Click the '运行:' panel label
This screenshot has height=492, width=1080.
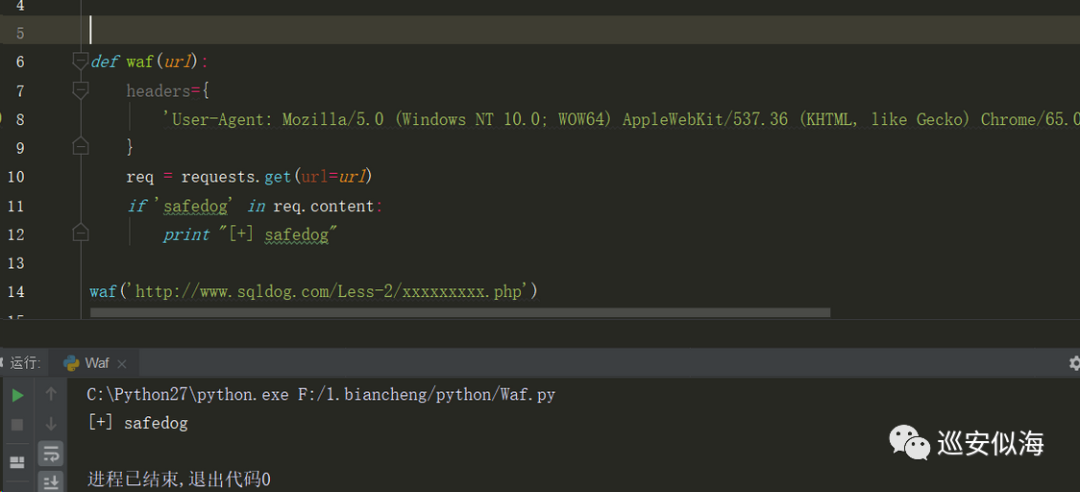tap(25, 363)
